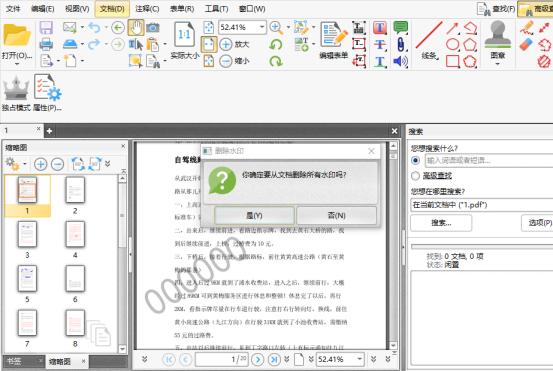Select the selected search text radio button
The image size is (553, 371).
[x=415, y=160]
